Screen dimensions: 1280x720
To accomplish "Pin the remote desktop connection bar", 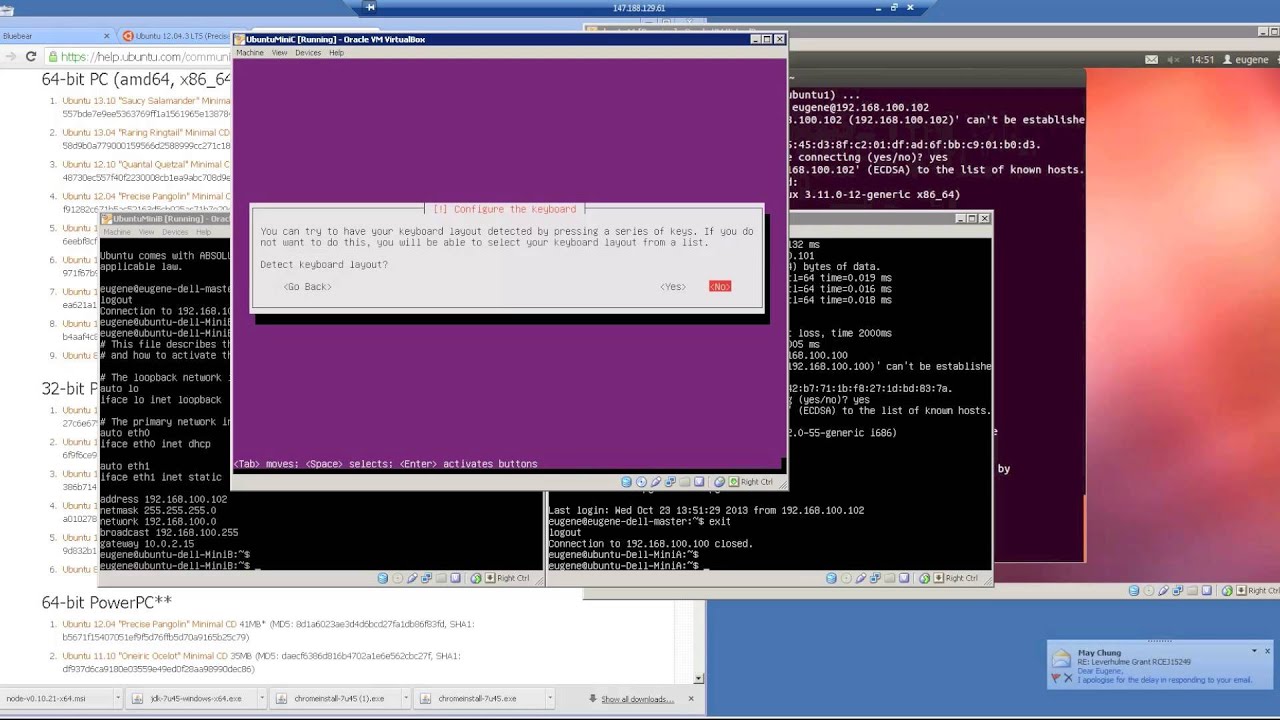I will coord(370,7).
